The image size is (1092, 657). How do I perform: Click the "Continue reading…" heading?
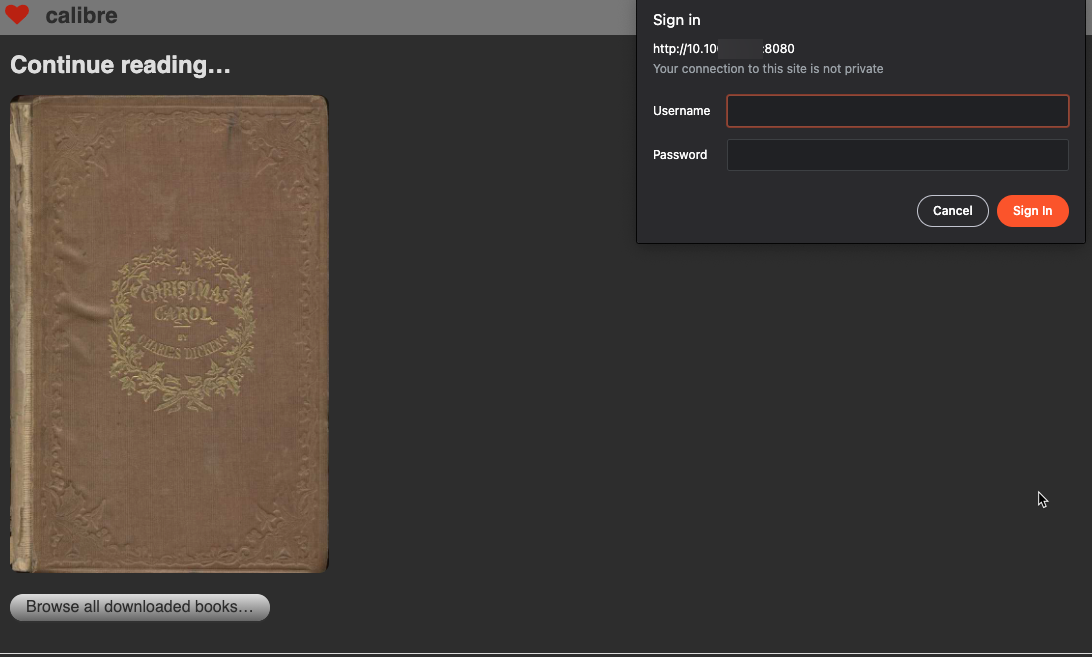tap(120, 65)
